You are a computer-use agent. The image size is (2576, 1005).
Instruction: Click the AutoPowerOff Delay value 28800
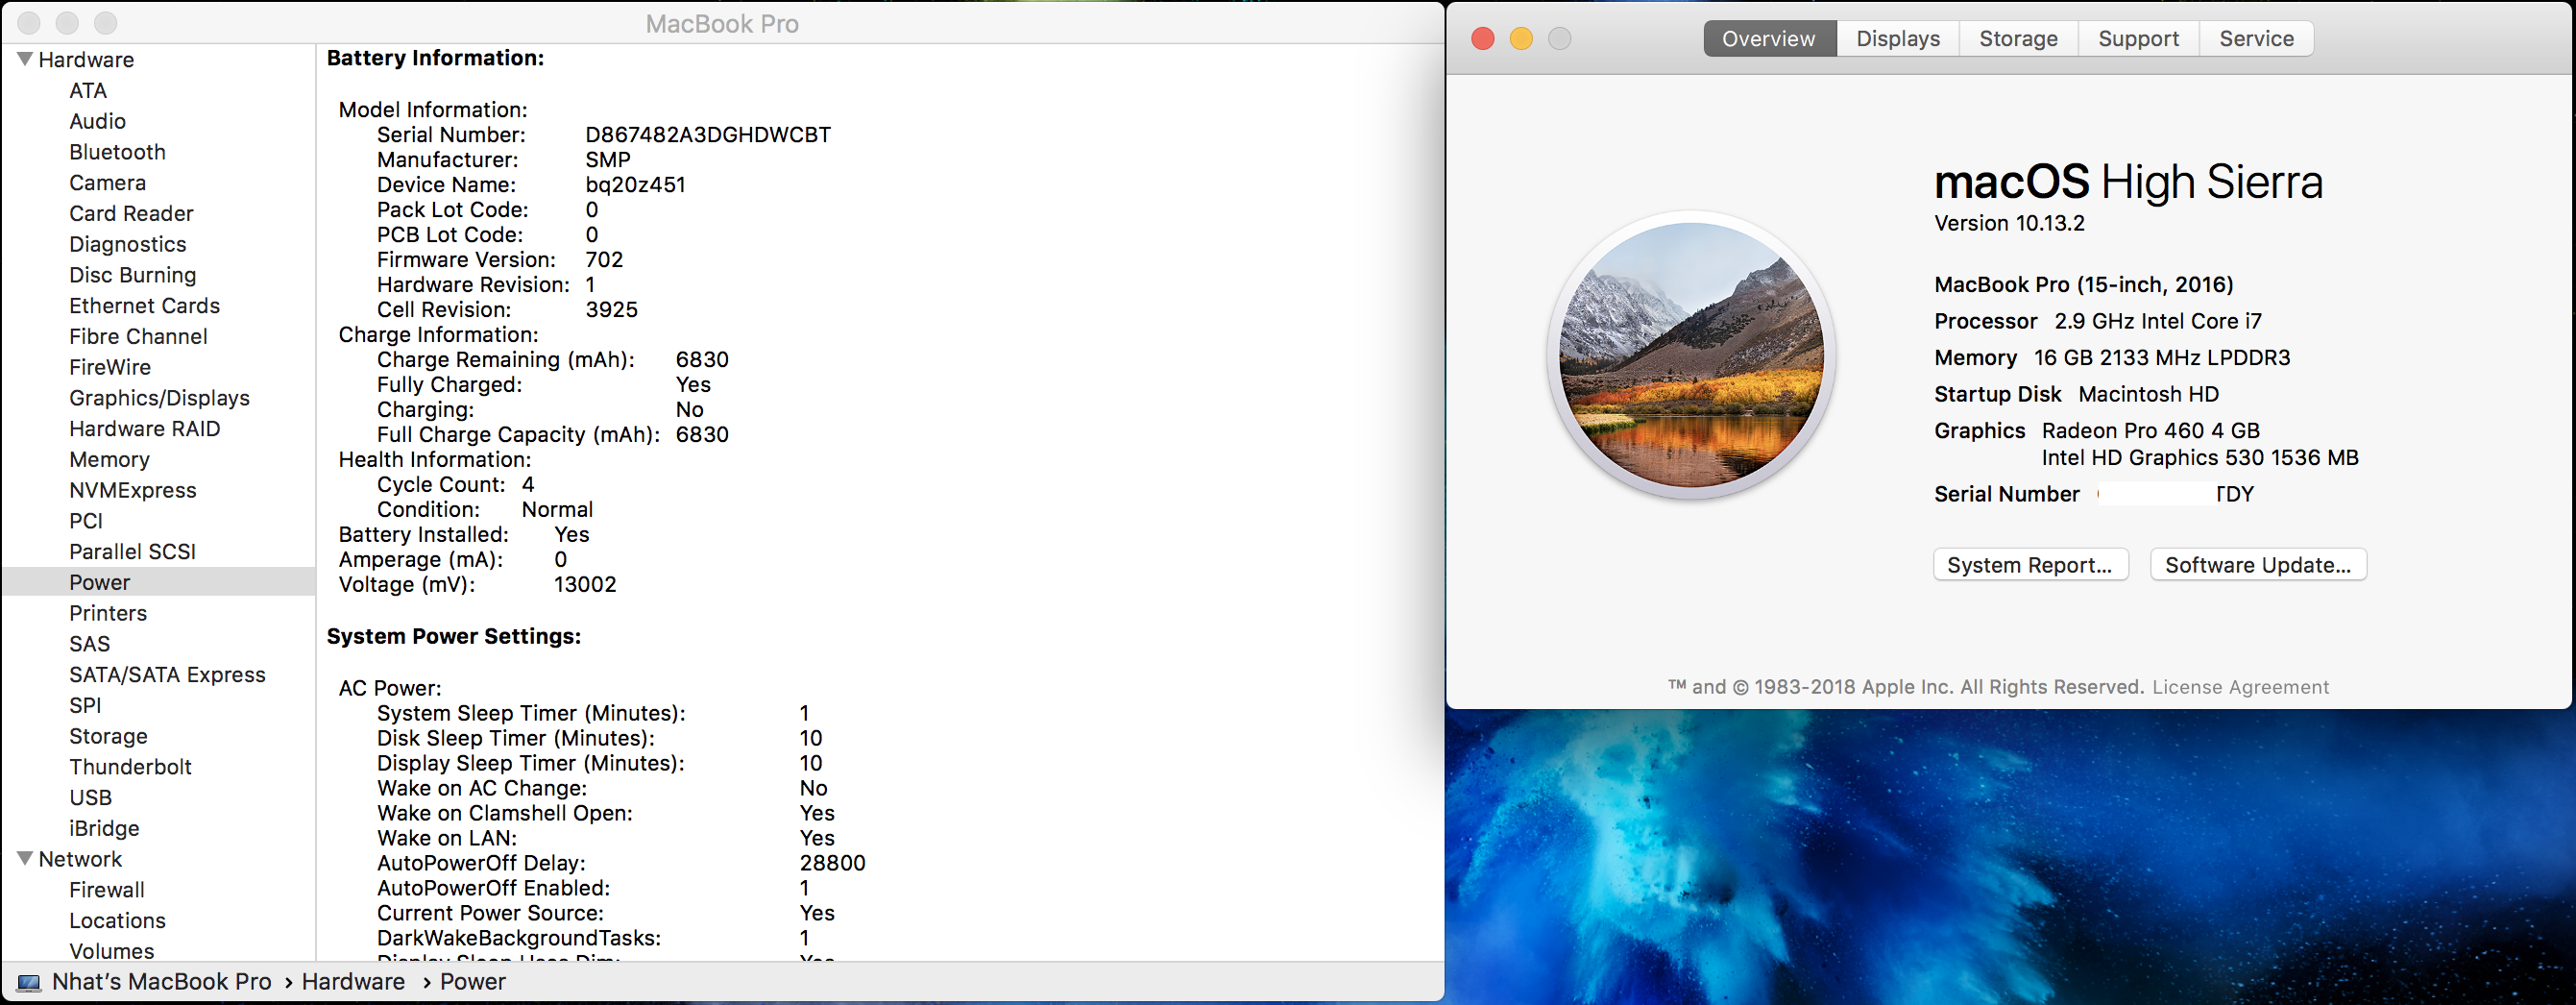832,863
